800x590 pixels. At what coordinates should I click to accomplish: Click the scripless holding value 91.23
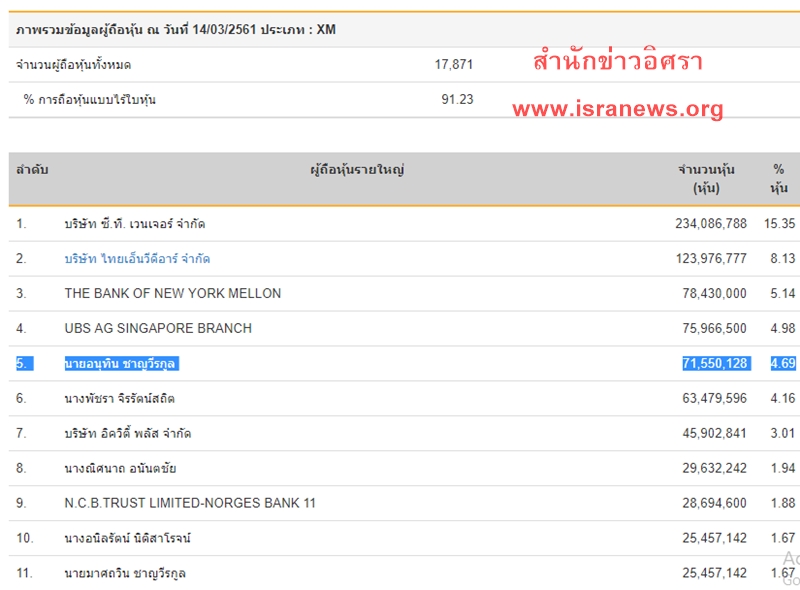(x=457, y=99)
